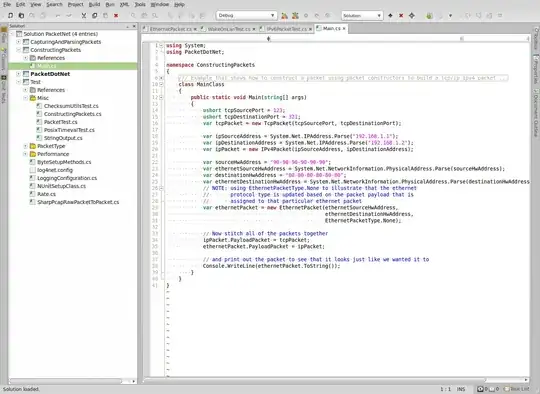The image size is (540, 394).
Task: Switch to the EthernetPacket.cs tab
Action: (x=170, y=29)
